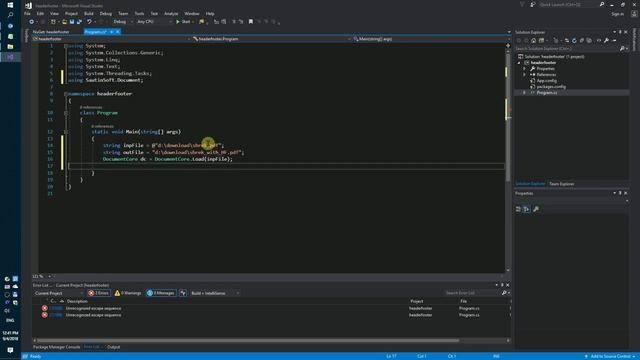The image size is (640, 360).
Task: Click the Visual Studio taskbar icon
Action: click(10, 57)
